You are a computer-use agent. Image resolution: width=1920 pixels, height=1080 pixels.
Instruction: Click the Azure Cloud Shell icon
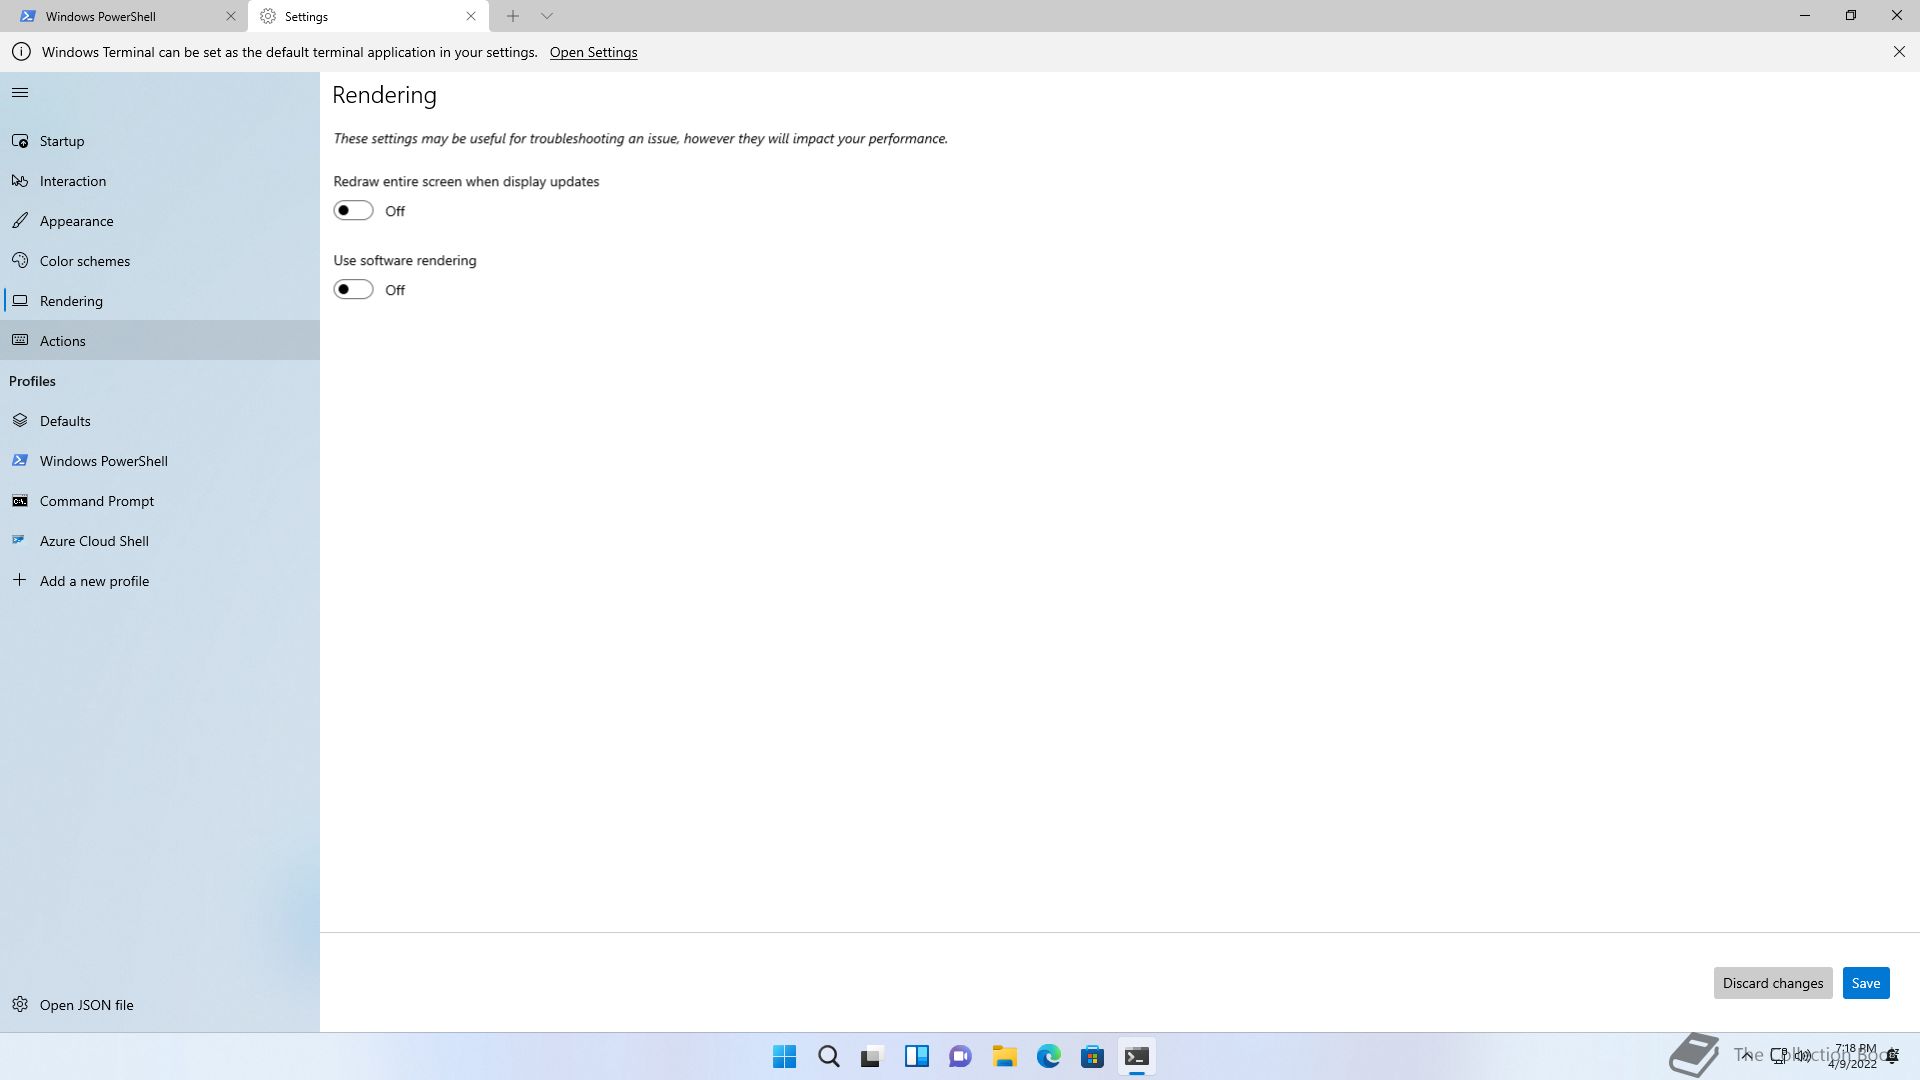point(20,540)
